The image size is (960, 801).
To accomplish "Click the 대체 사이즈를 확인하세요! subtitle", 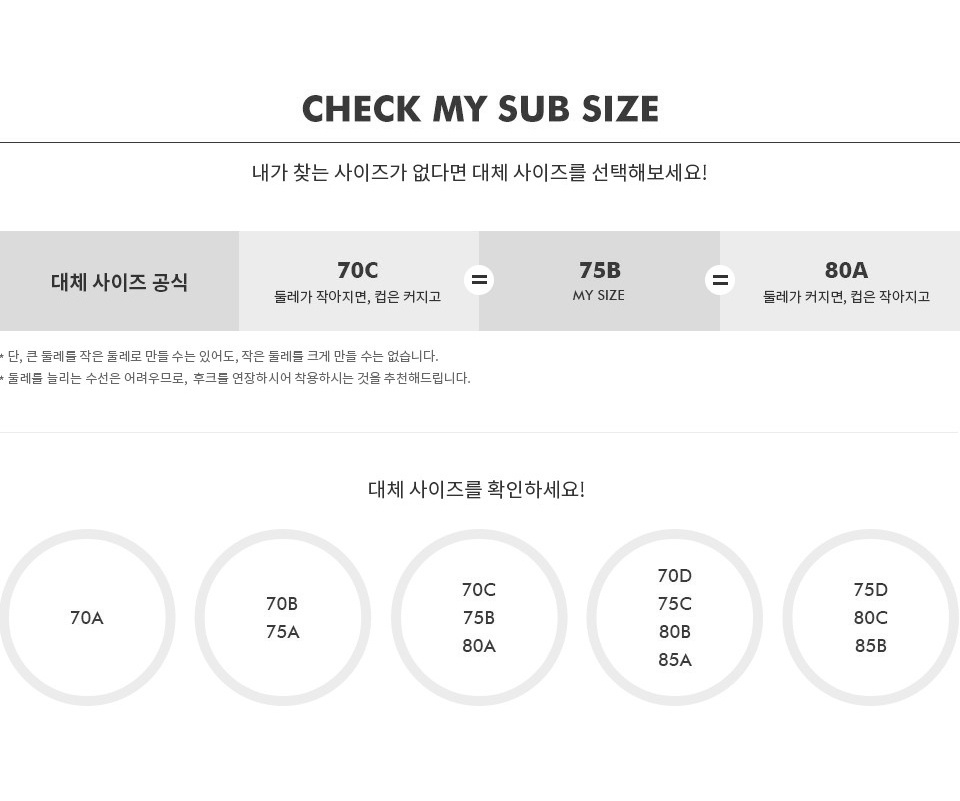I will [476, 489].
